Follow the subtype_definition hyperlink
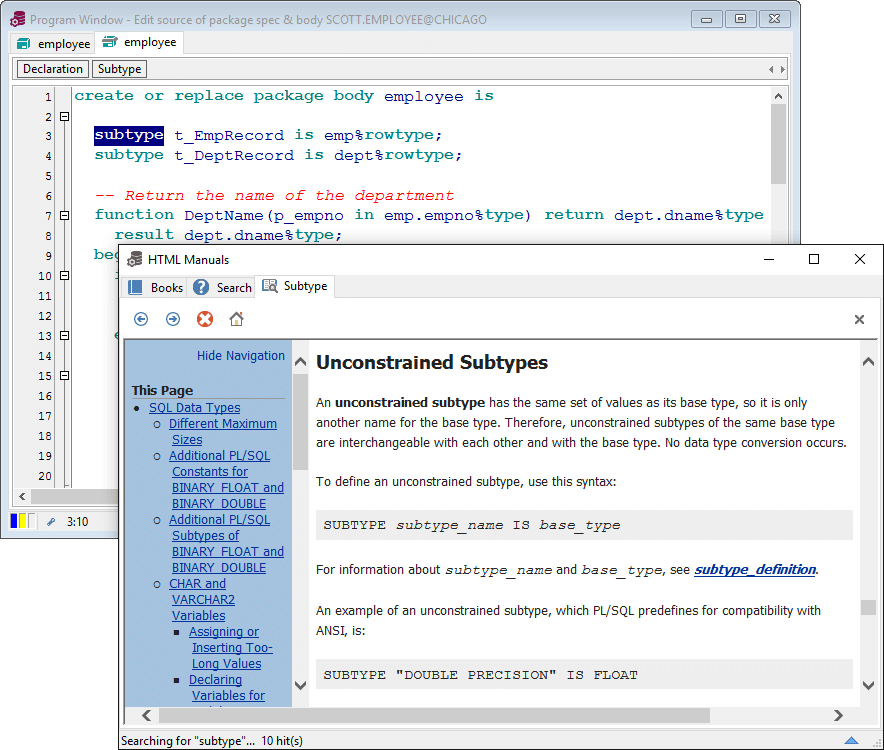The height and width of the screenshot is (750, 884). tap(755, 570)
